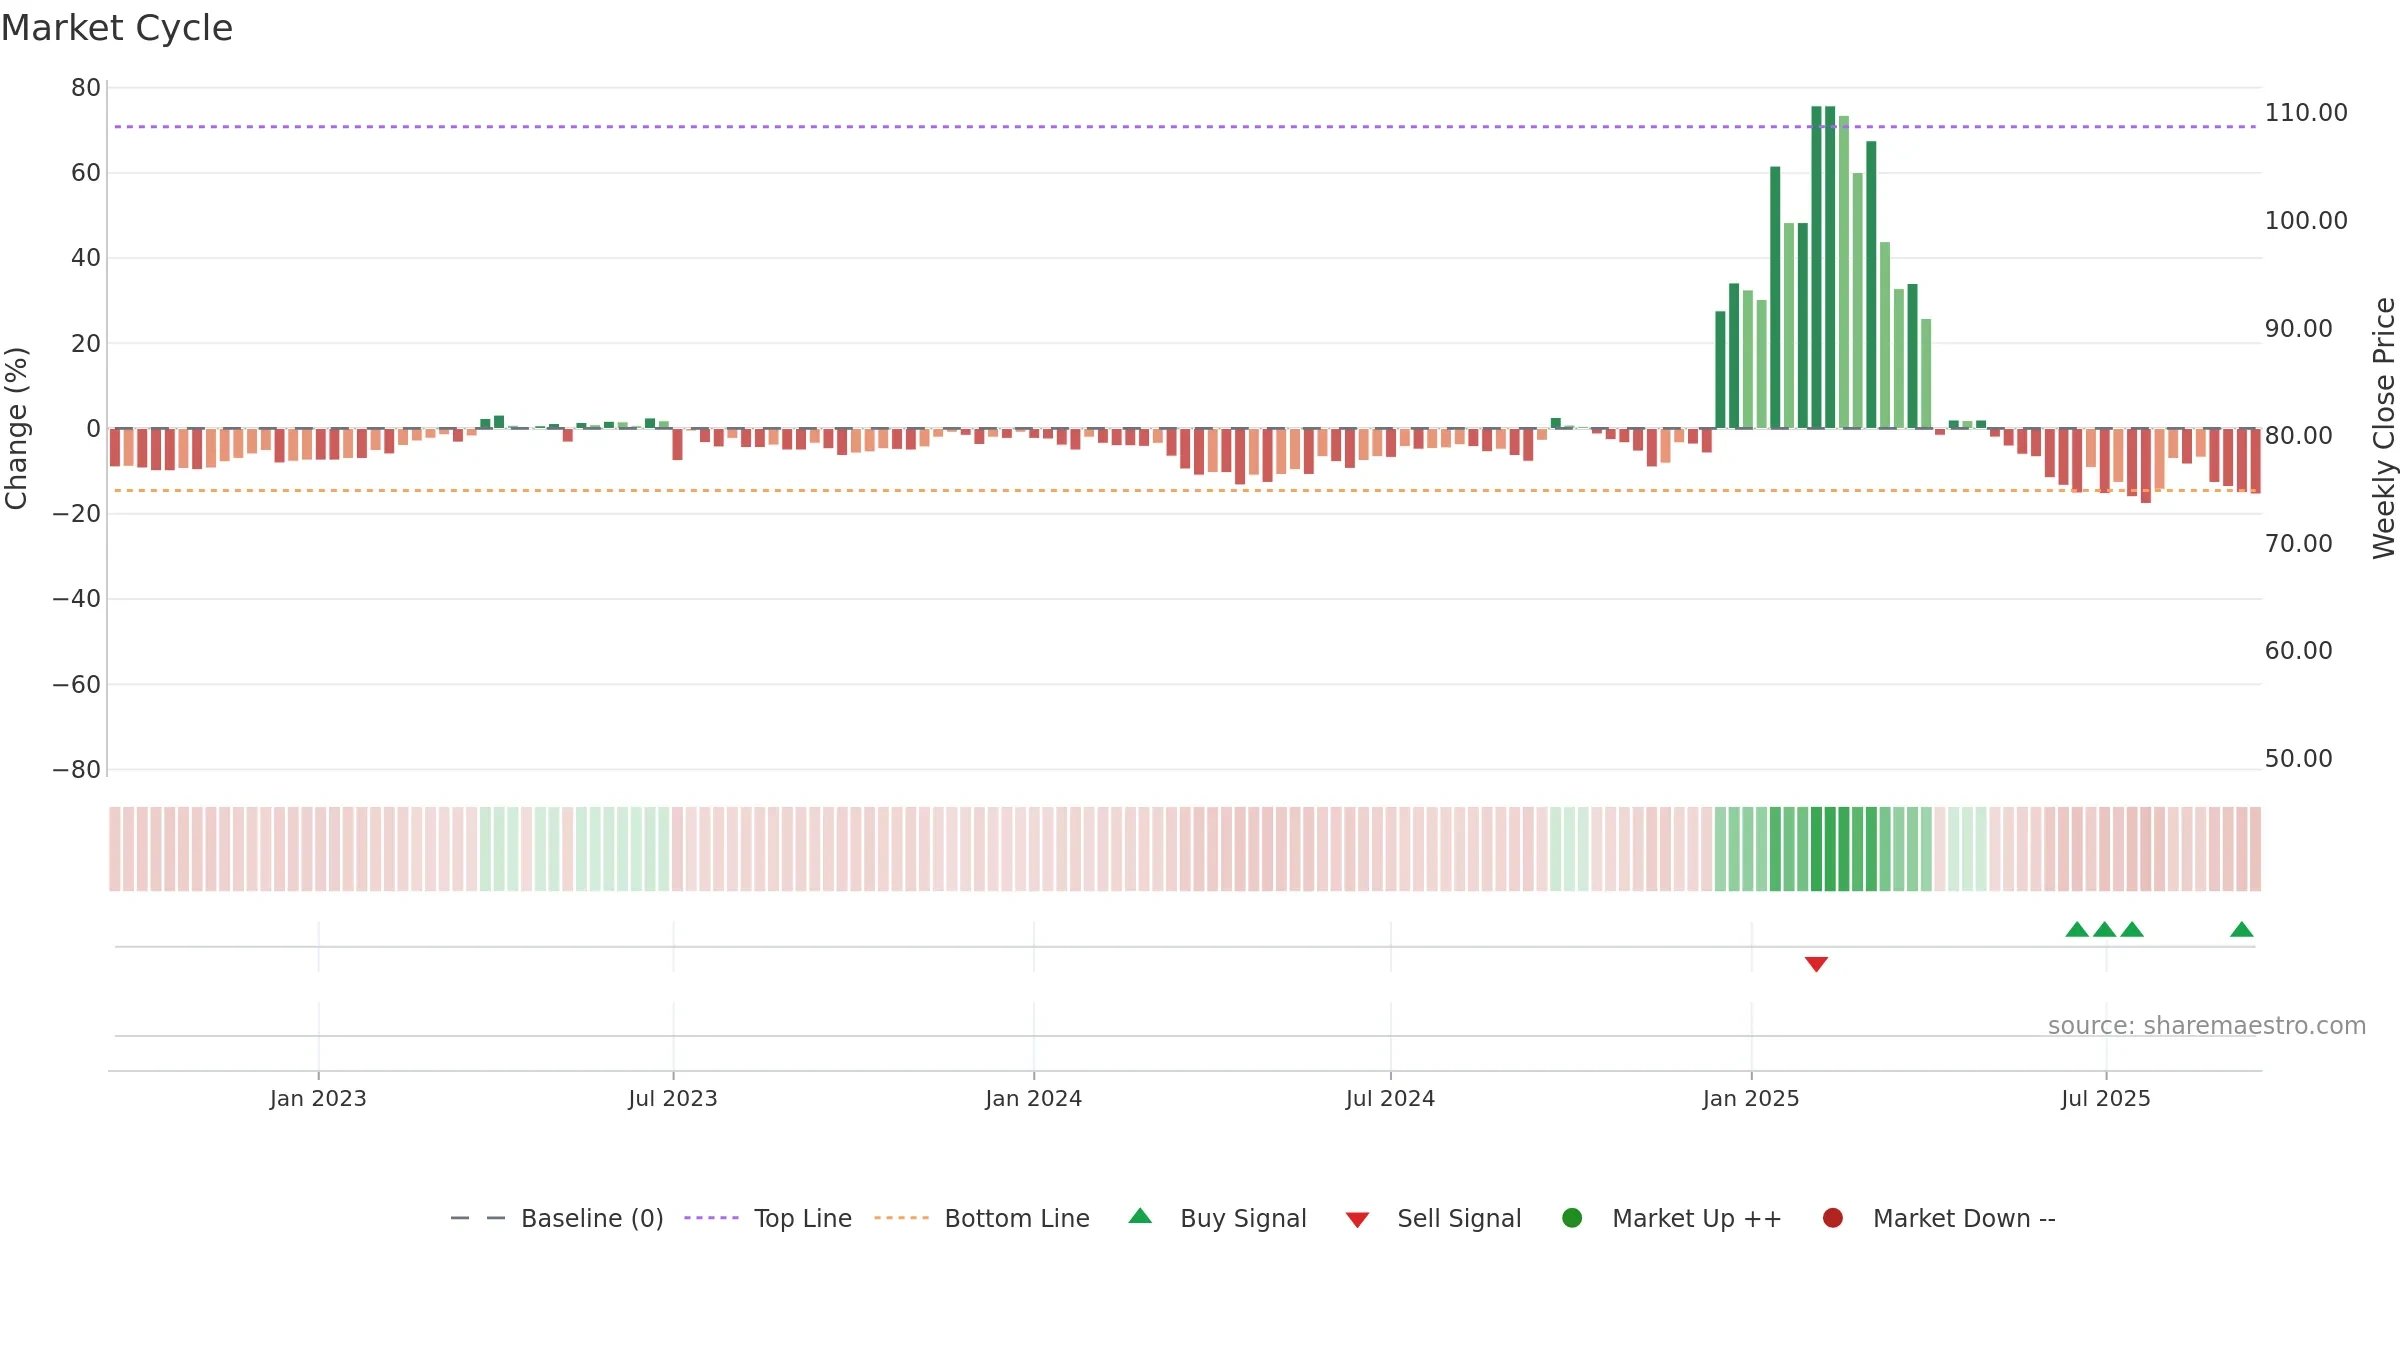The image size is (2400, 1350).
Task: Click the Change (%) axis title
Action: pyautogui.click(x=16, y=428)
